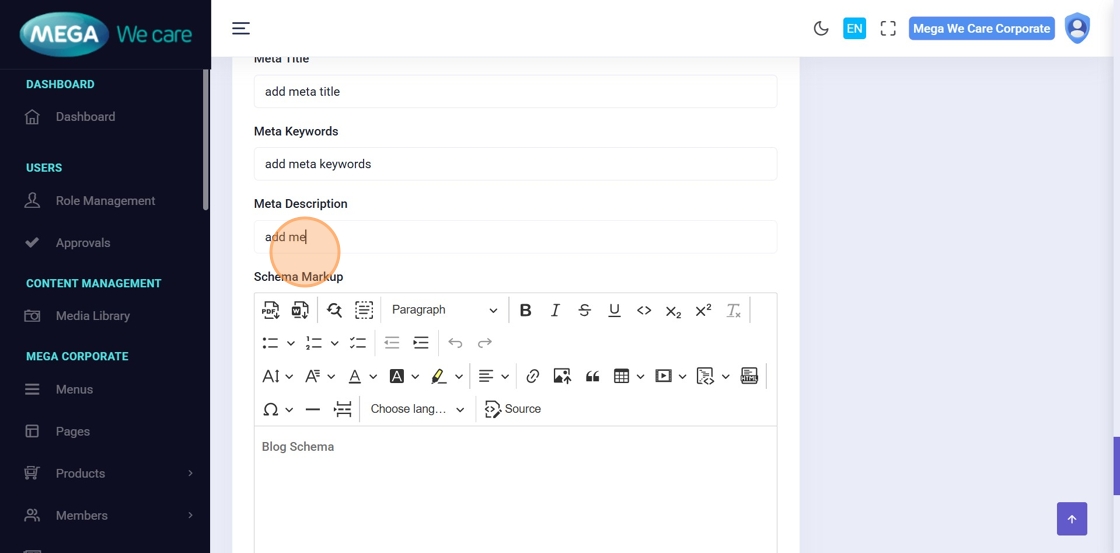
Task: Go to Role Management page
Action: (x=105, y=201)
